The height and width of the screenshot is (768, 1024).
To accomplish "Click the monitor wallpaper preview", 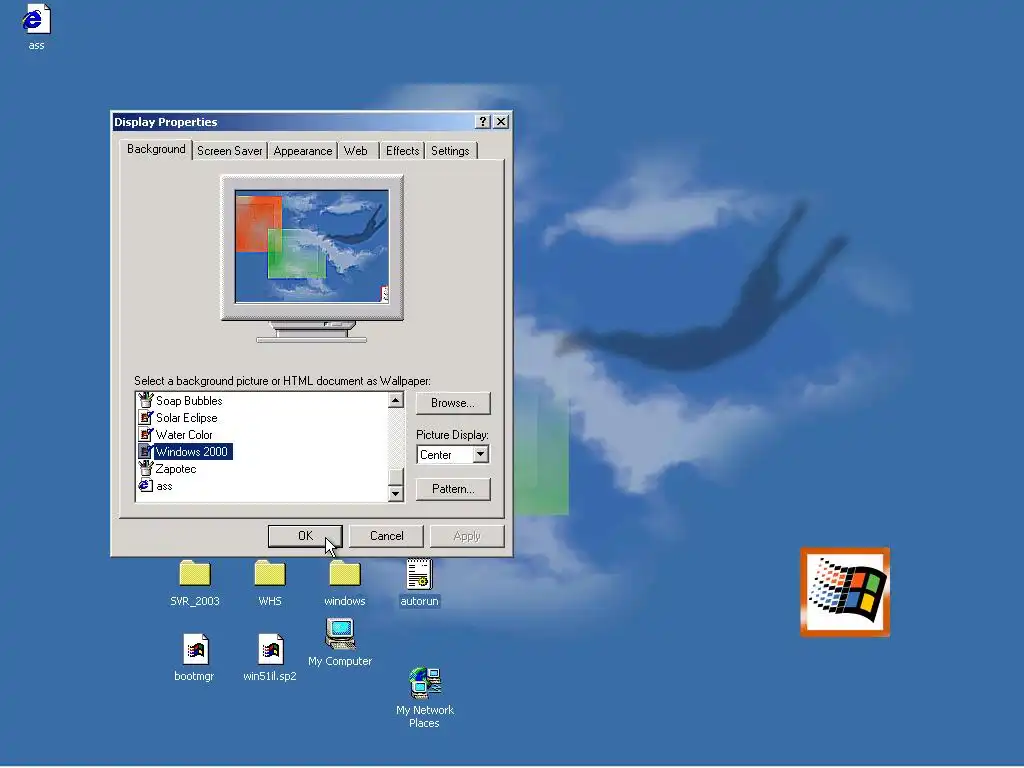I will pyautogui.click(x=312, y=247).
